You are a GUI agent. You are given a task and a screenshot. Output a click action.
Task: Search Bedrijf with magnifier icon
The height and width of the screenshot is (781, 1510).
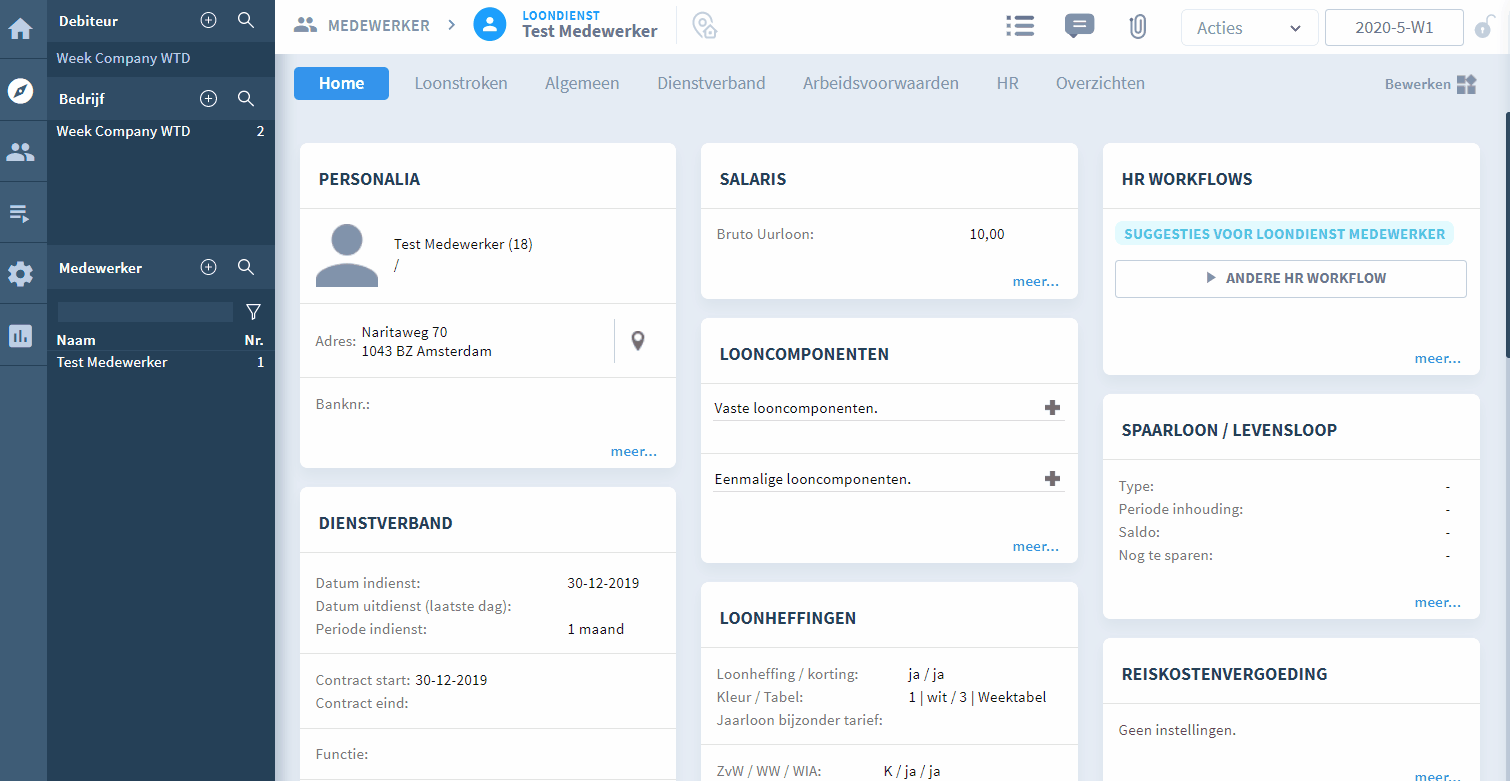pos(246,98)
